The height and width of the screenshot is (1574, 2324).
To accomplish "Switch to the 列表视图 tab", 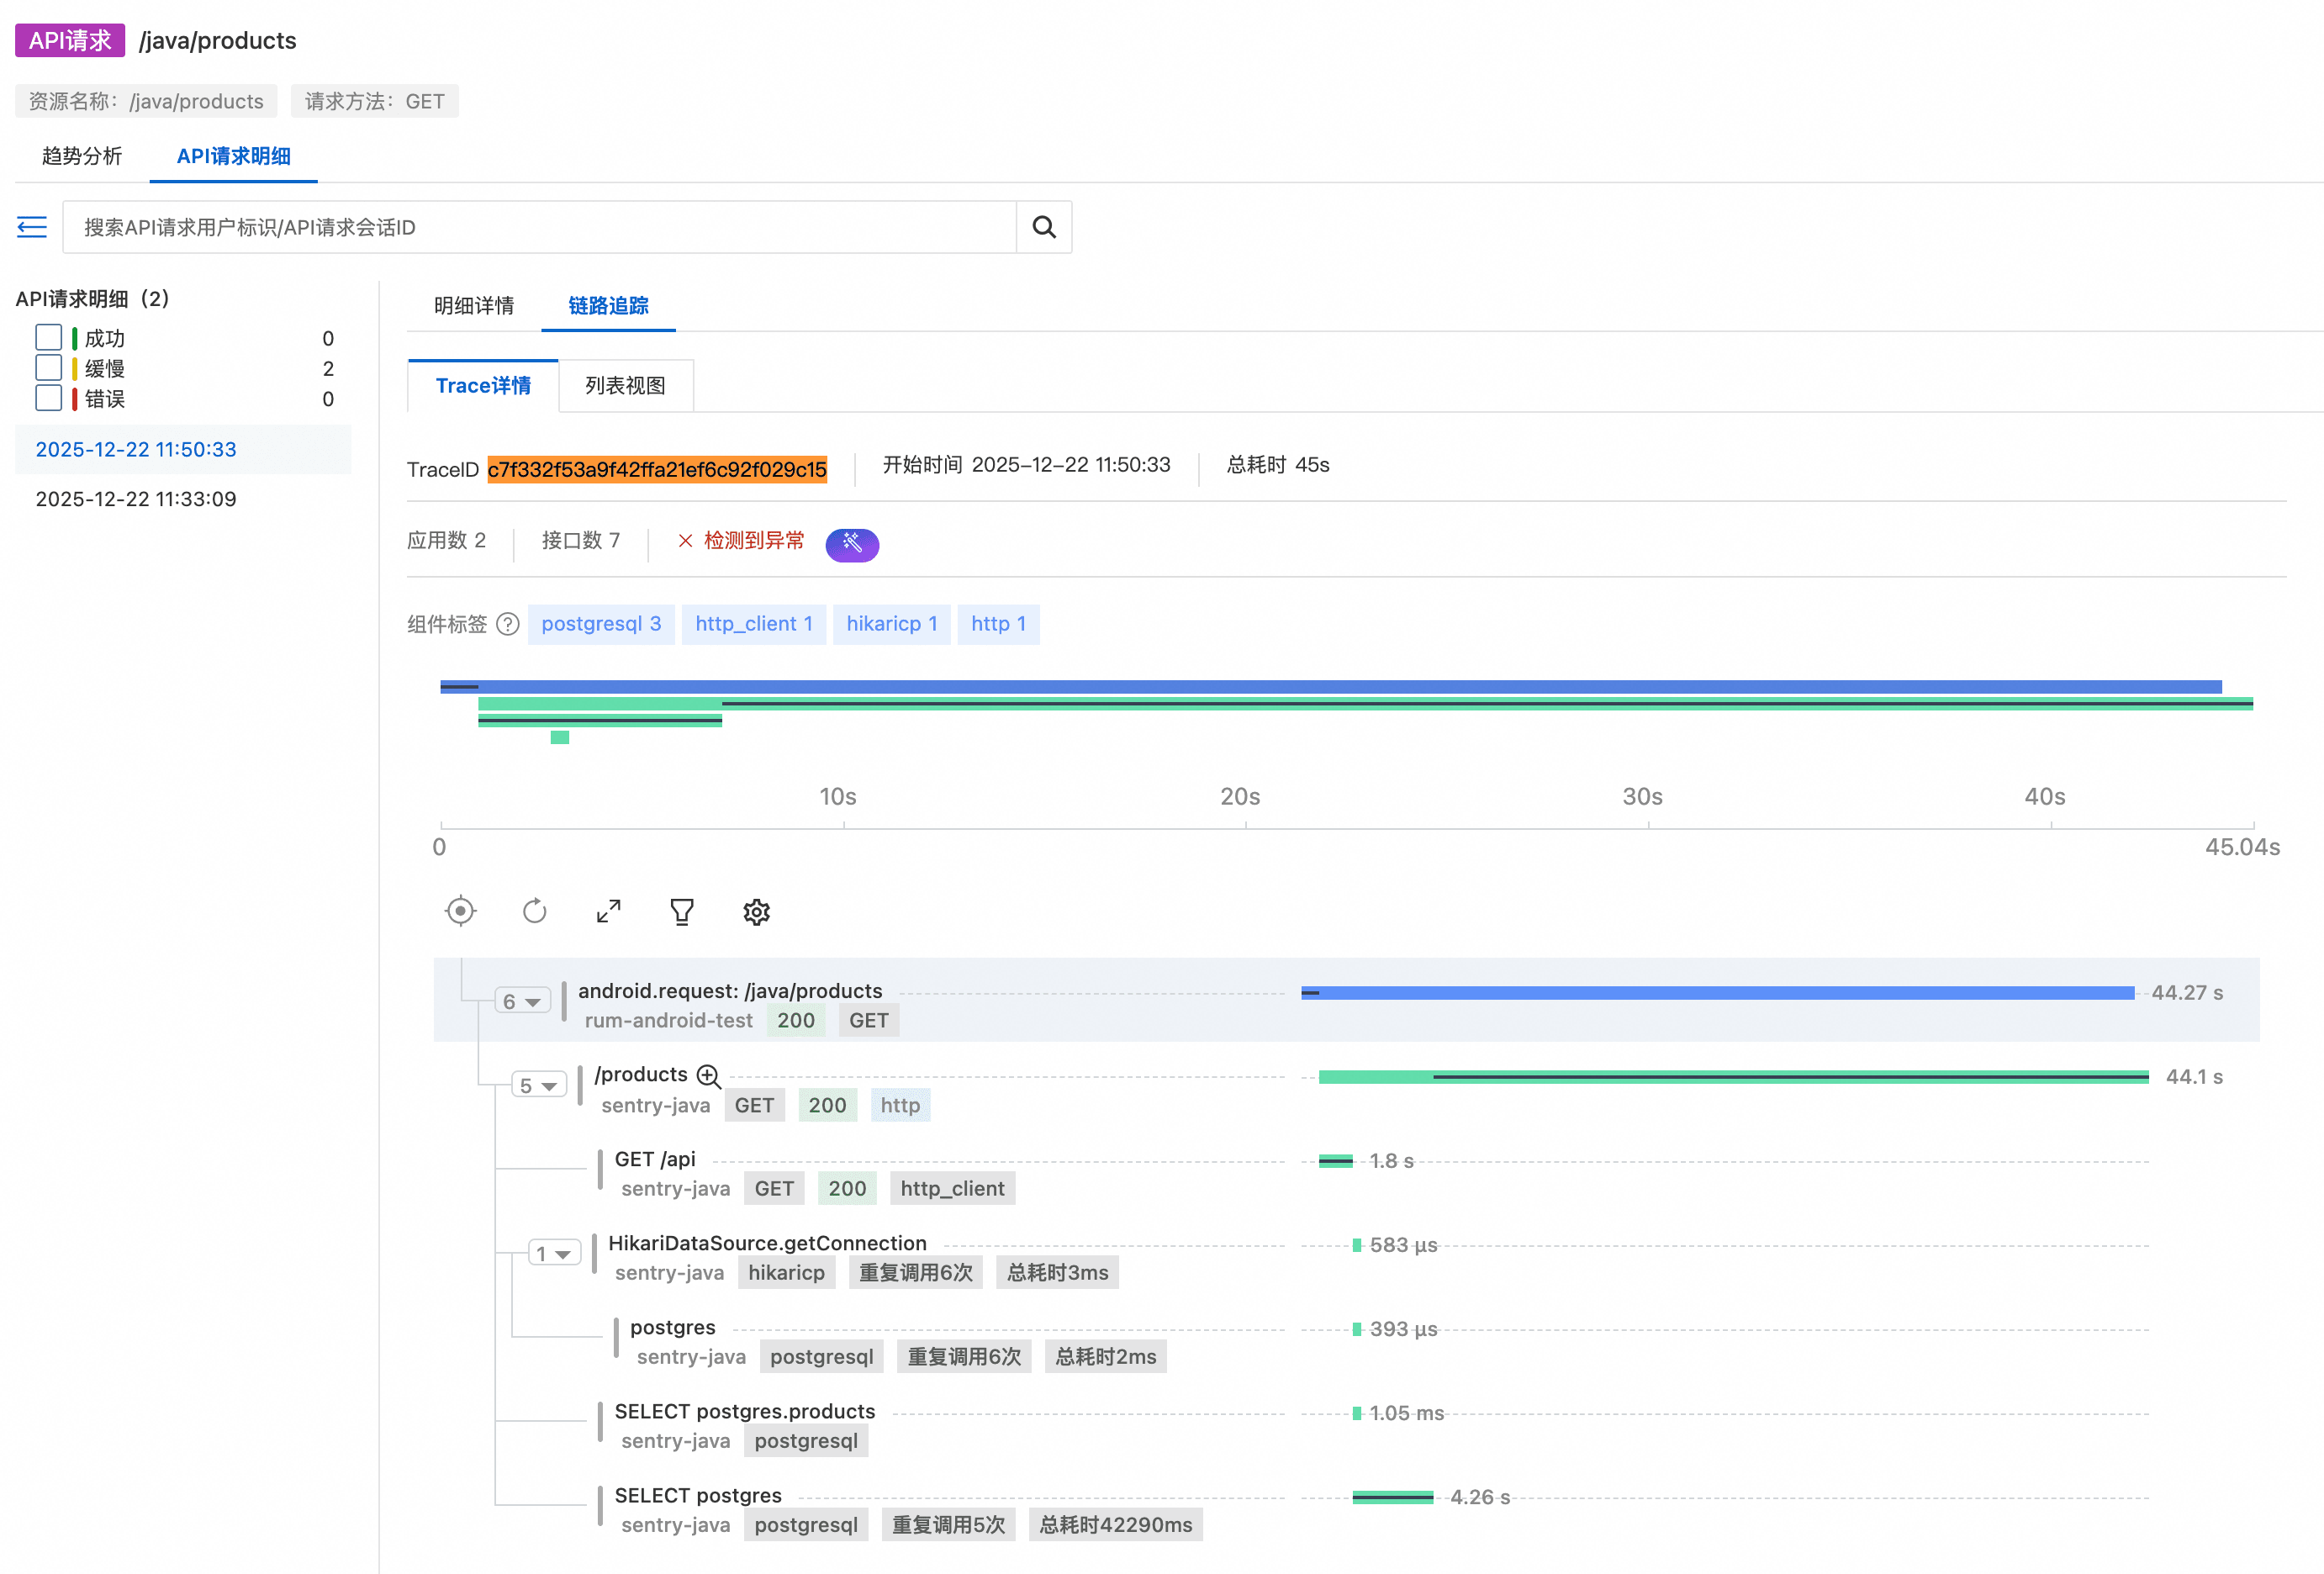I will click(x=625, y=385).
